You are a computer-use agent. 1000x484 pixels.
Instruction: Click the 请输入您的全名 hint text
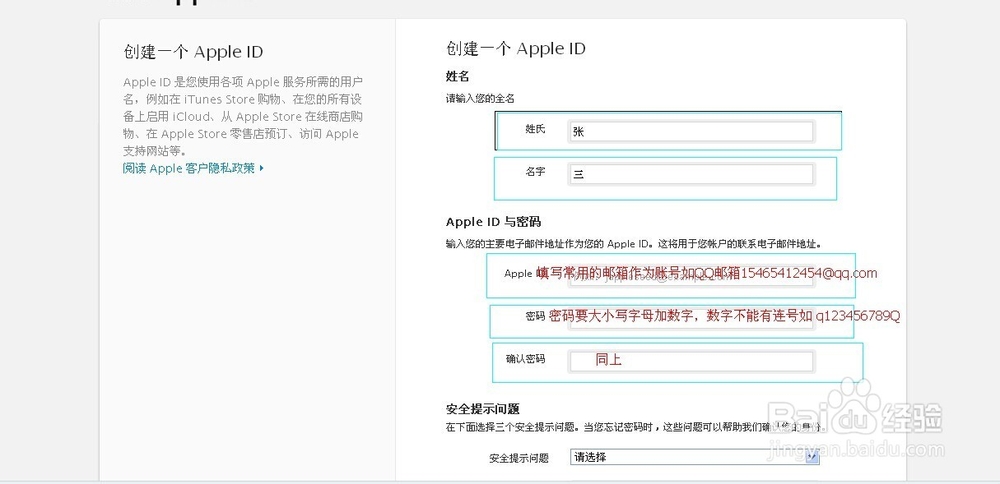[x=480, y=99]
